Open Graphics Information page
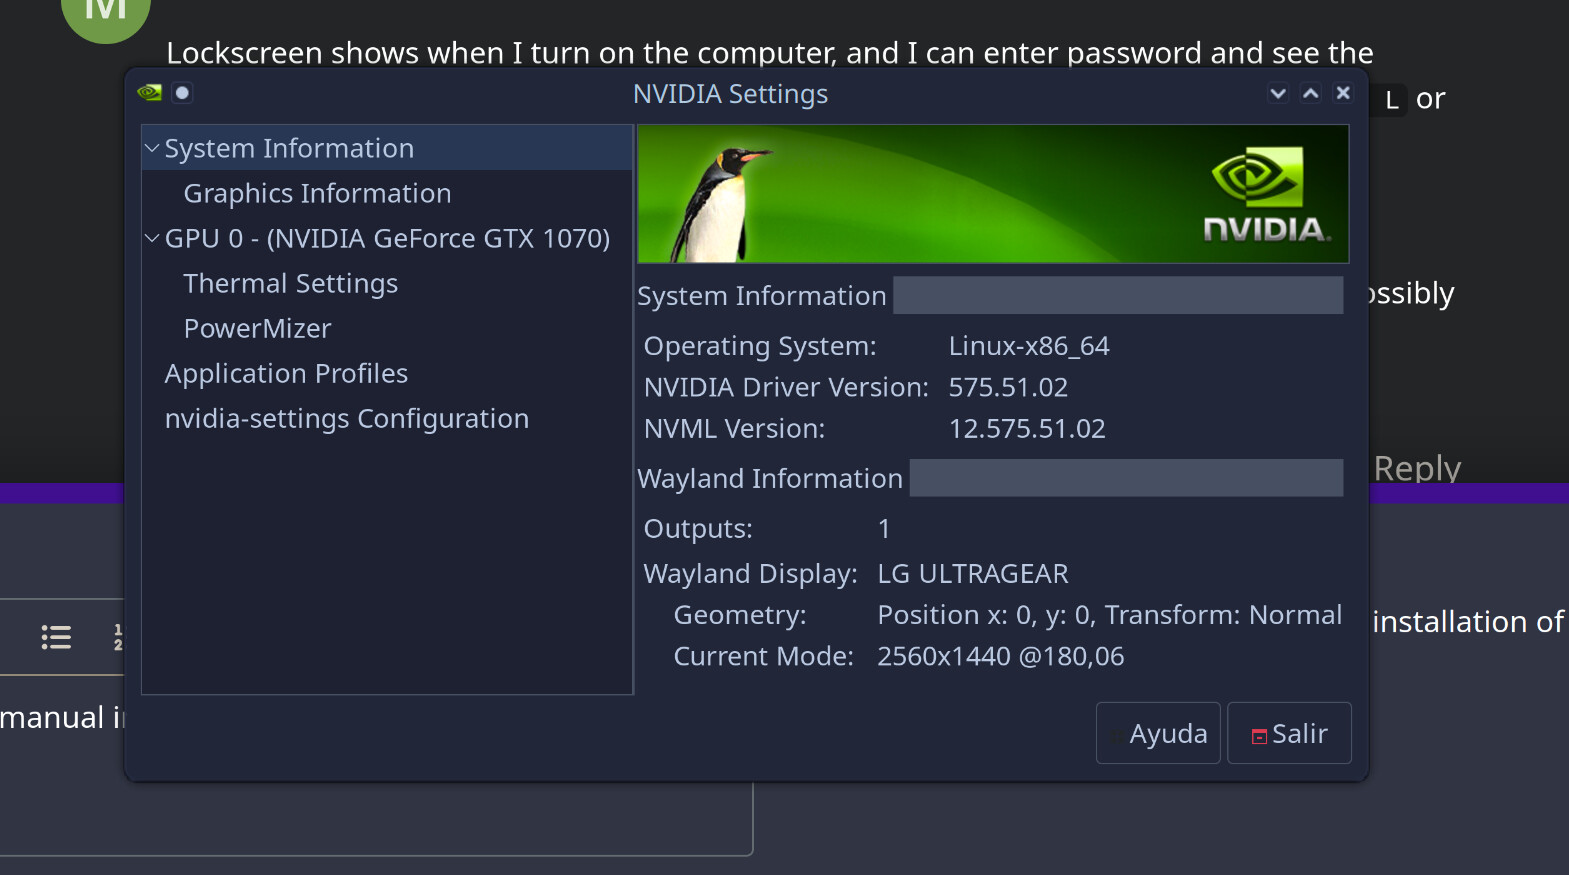This screenshot has height=875, width=1569. (x=317, y=193)
